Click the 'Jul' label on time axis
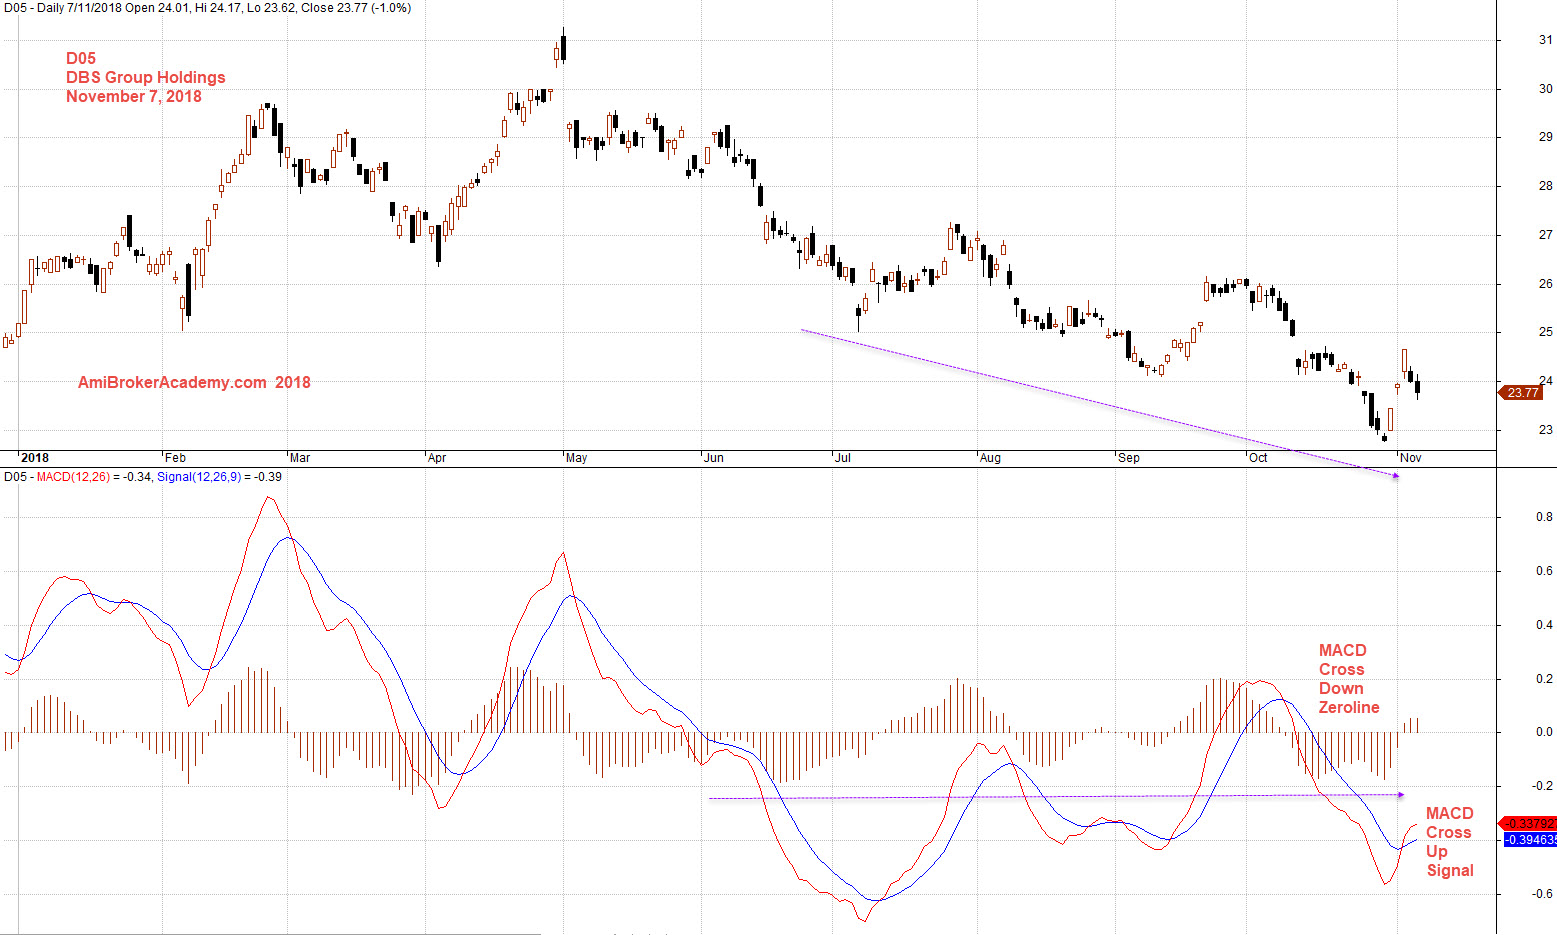 842,458
